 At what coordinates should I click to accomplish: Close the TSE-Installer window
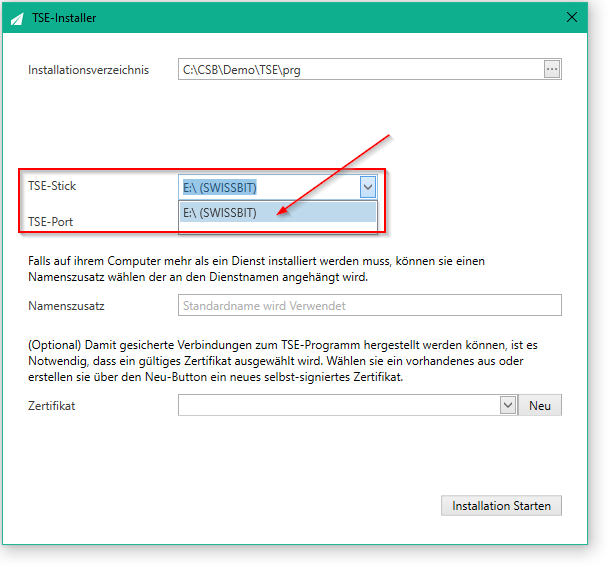pos(572,17)
